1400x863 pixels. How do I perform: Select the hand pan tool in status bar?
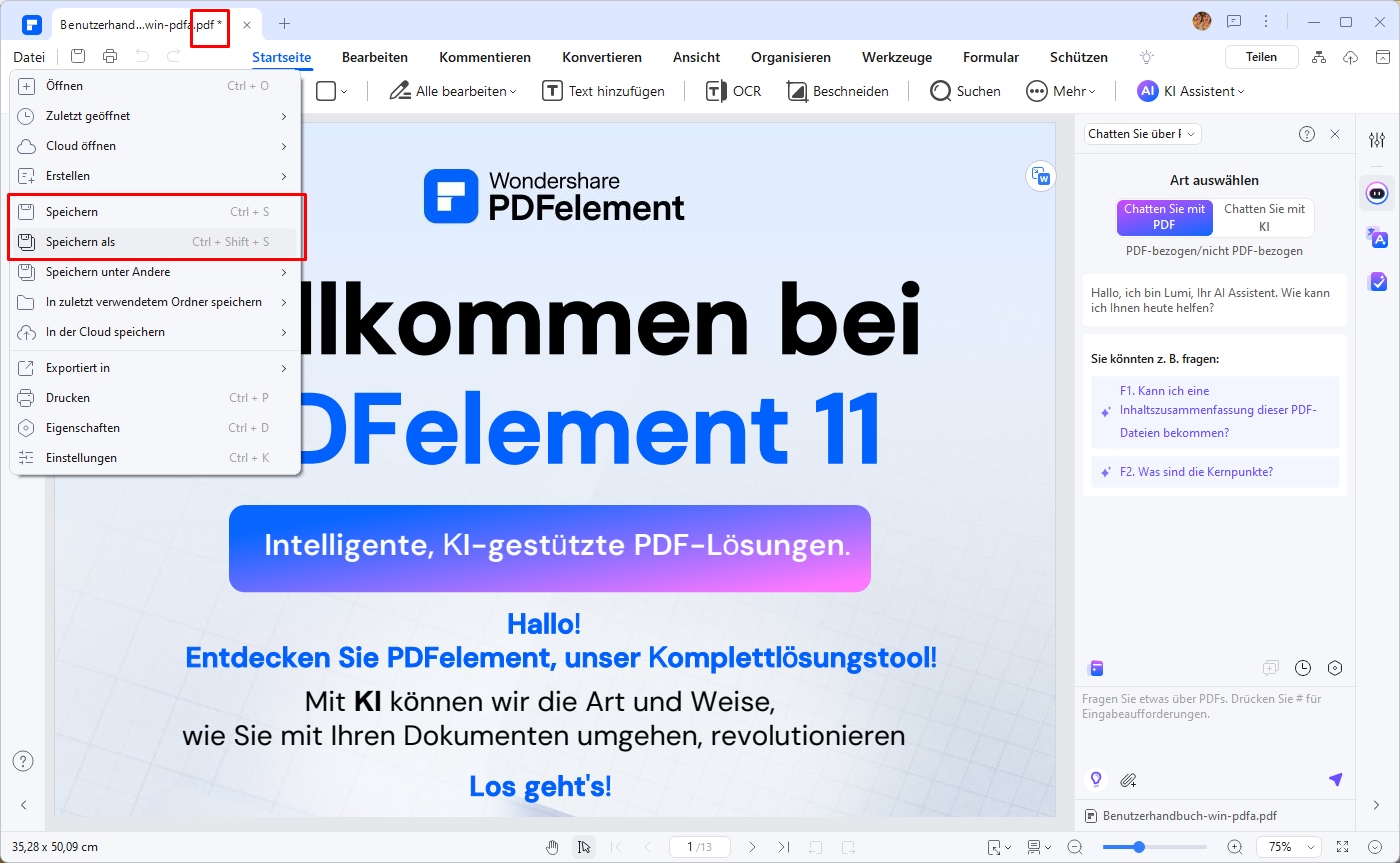tap(553, 847)
